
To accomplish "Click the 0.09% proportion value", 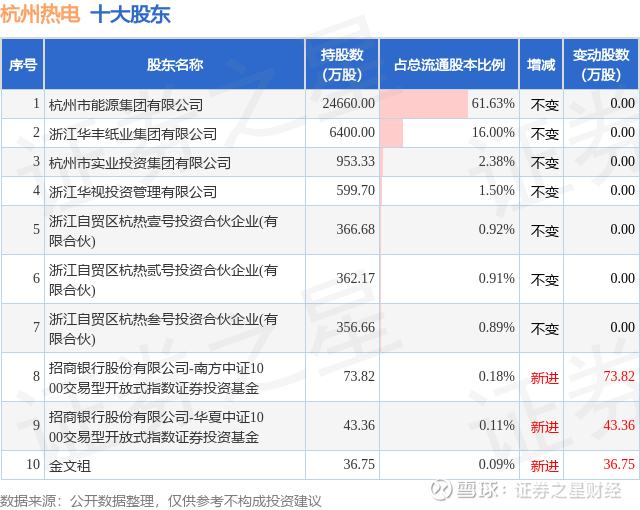I will point(496,464).
